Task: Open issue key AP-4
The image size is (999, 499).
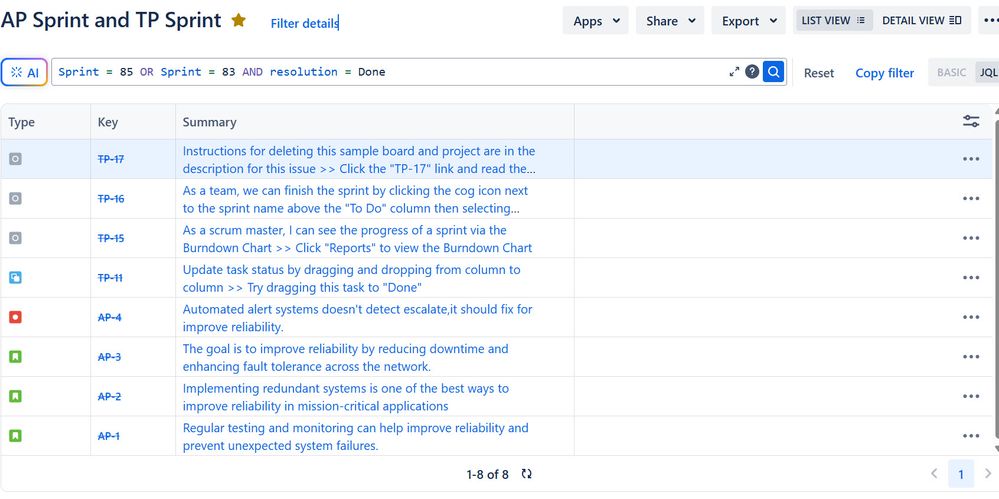Action: click(x=109, y=317)
